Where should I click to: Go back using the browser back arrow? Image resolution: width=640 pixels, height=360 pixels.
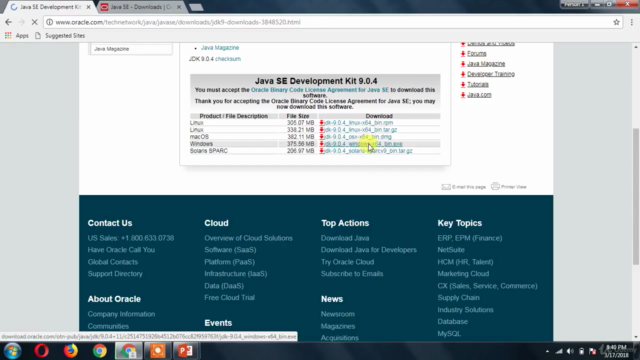click(x=8, y=22)
